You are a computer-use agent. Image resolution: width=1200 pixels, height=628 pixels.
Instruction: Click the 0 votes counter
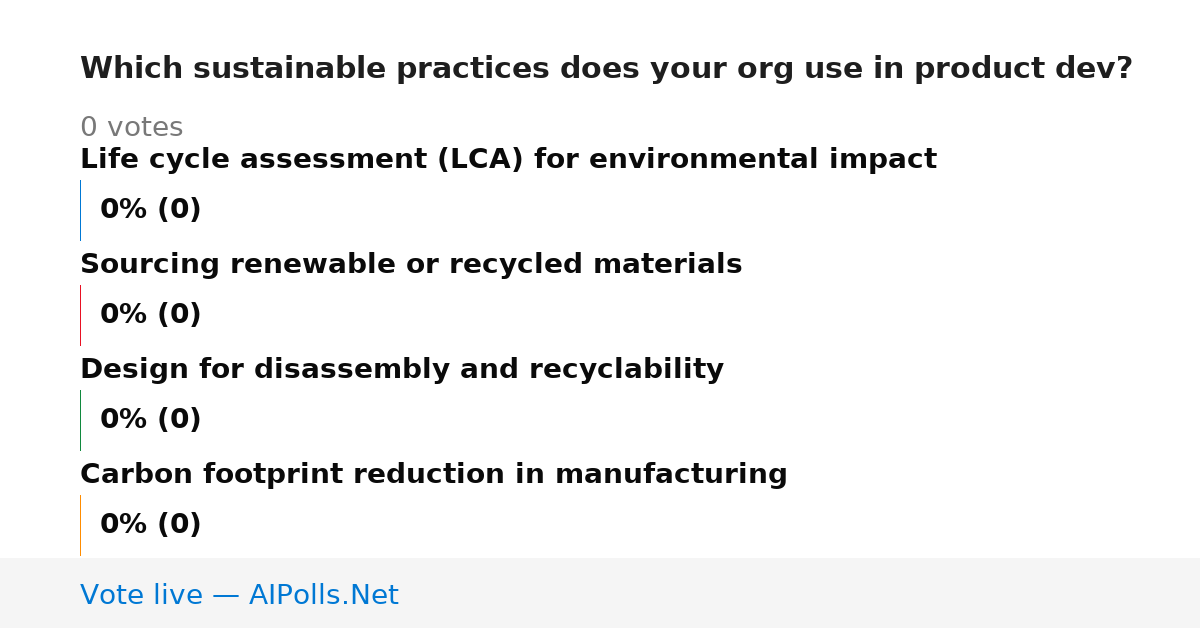point(132,128)
